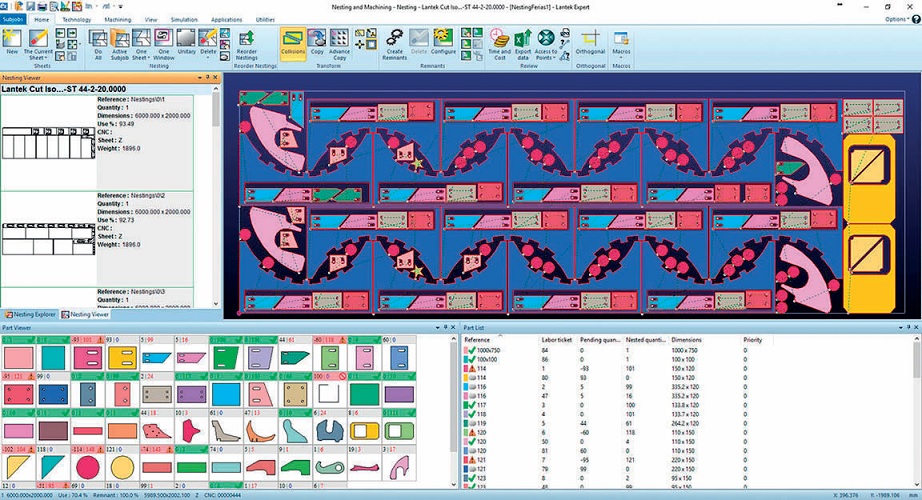Sort Part List by Reference column
922x500 pixels.
pyautogui.click(x=500, y=340)
